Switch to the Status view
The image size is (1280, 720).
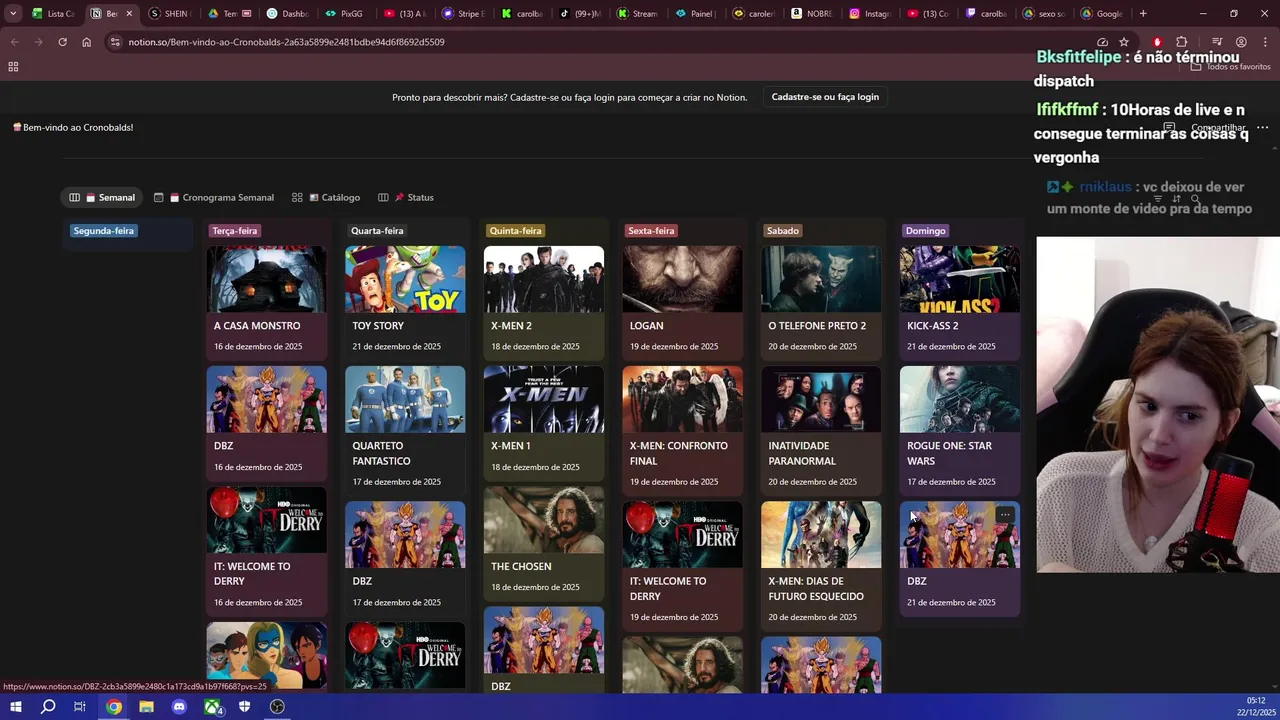point(406,198)
